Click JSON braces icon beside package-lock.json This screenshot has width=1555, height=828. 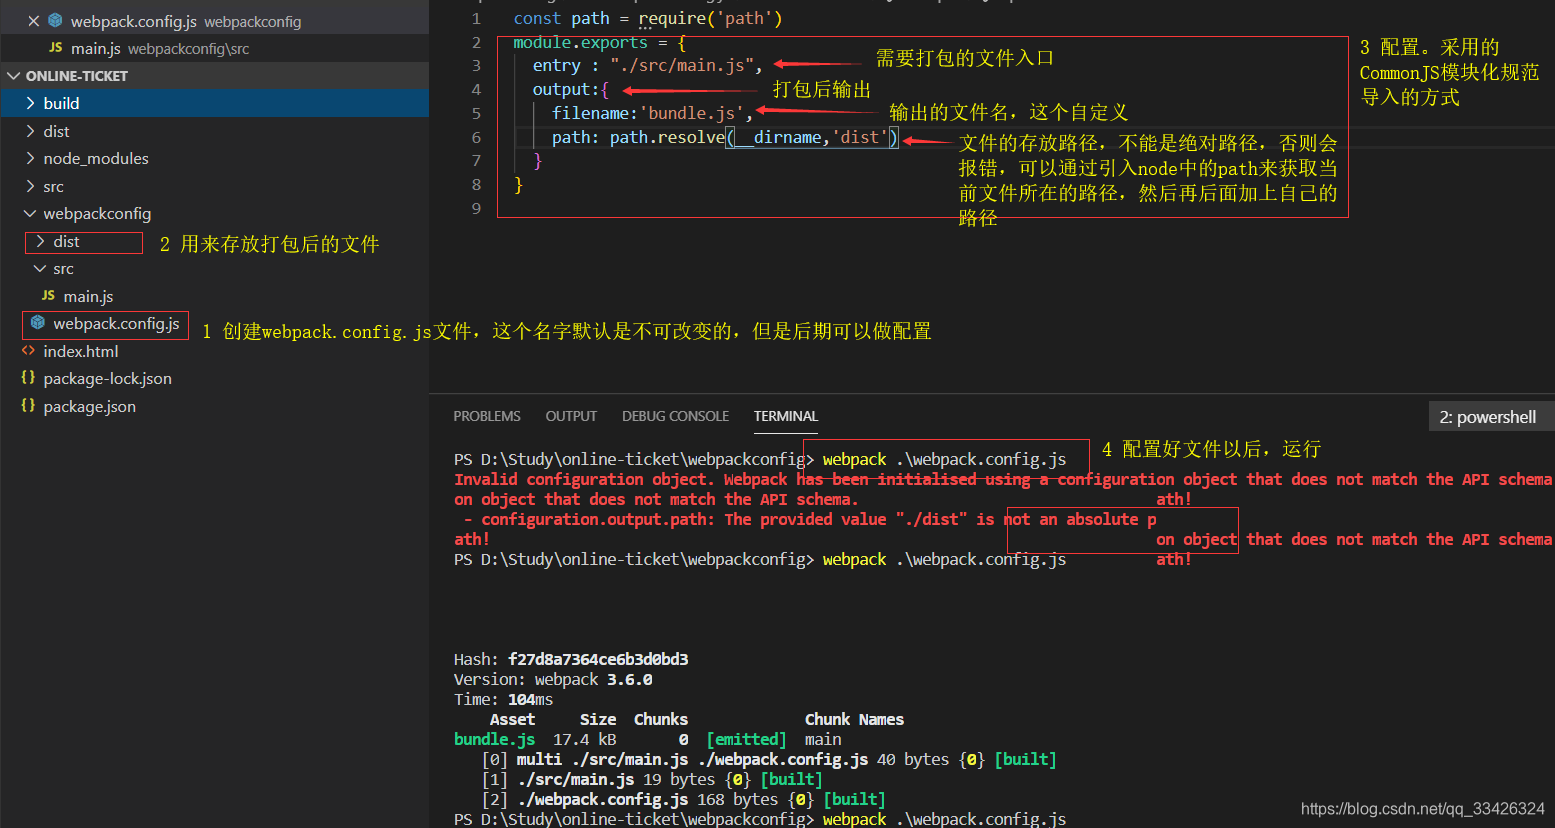[x=28, y=378]
